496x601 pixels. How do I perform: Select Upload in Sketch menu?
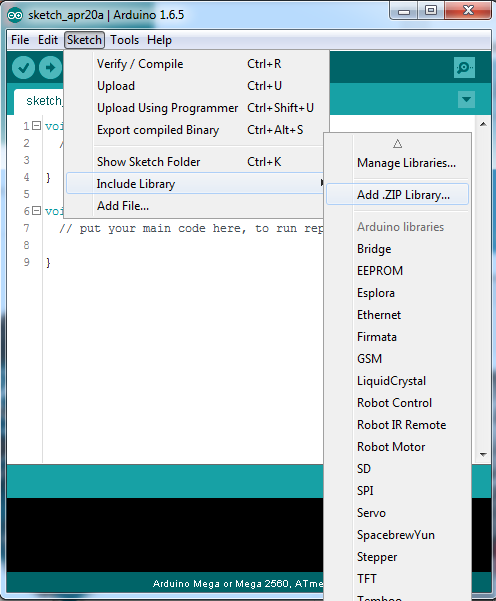click(x=197, y=86)
